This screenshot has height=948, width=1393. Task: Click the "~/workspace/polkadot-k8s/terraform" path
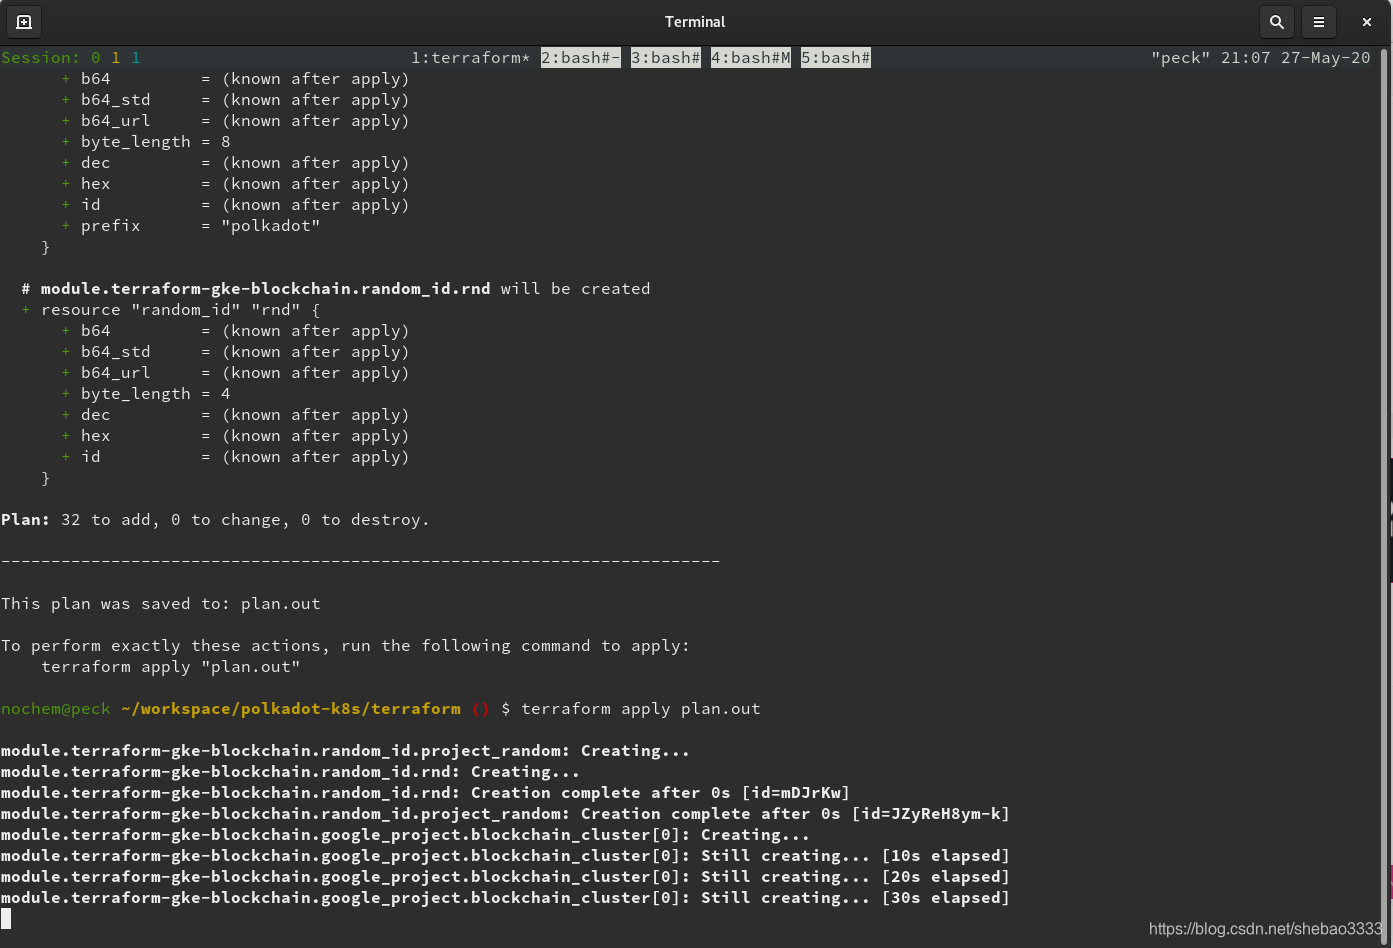tap(291, 709)
